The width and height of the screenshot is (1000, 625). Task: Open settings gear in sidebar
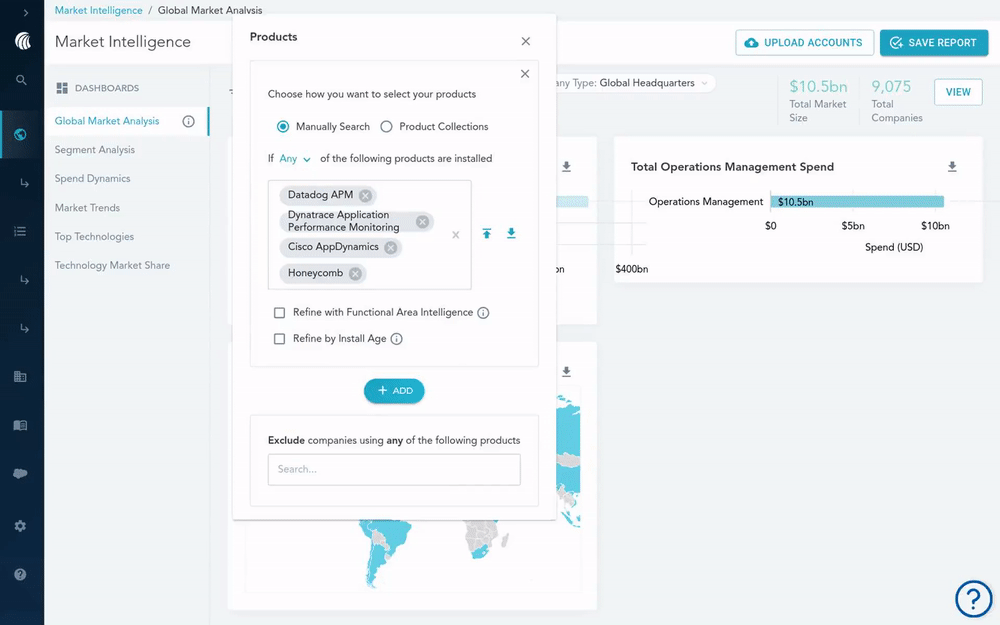20,526
